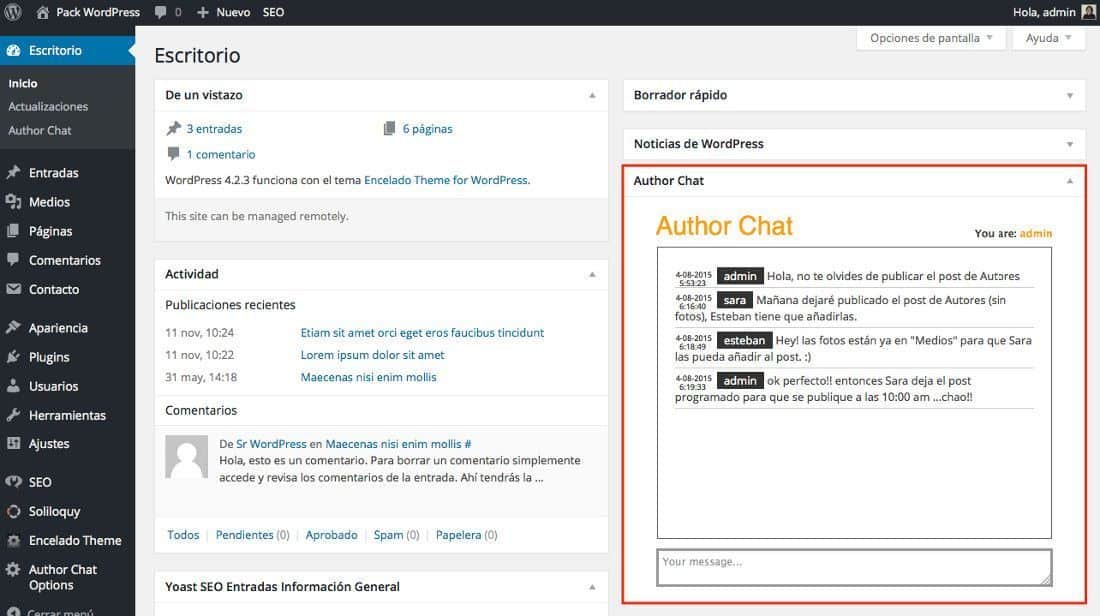Click the esteban username tag in chat
Screen dimensions: 1100x616
pyautogui.click(x=744, y=340)
